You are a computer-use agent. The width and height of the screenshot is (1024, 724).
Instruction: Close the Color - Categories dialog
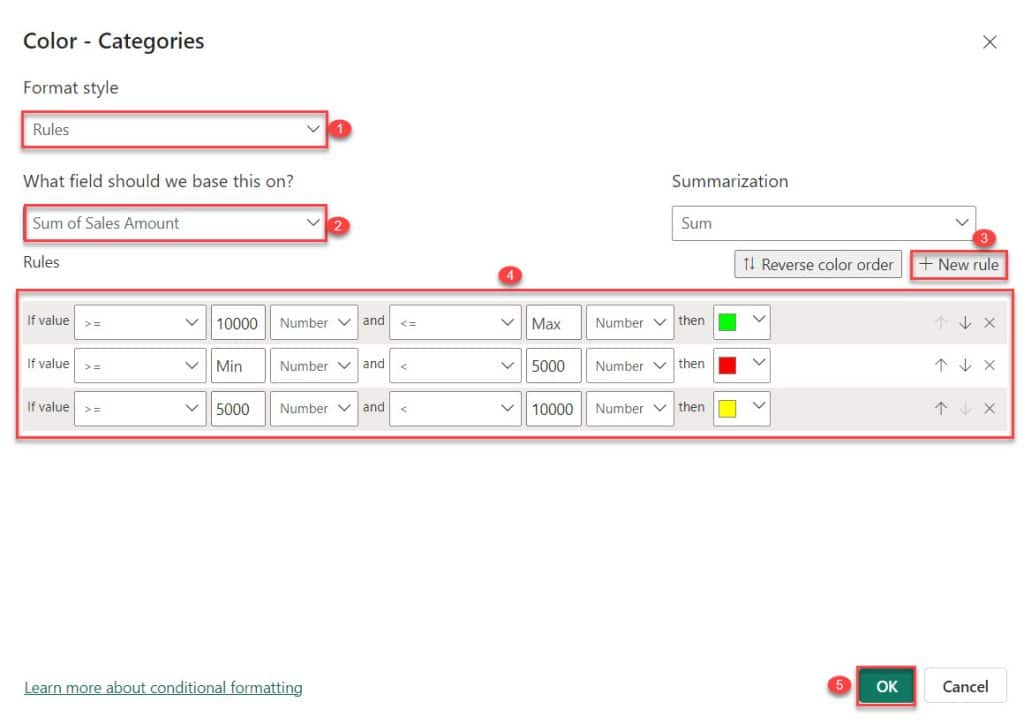(x=989, y=42)
